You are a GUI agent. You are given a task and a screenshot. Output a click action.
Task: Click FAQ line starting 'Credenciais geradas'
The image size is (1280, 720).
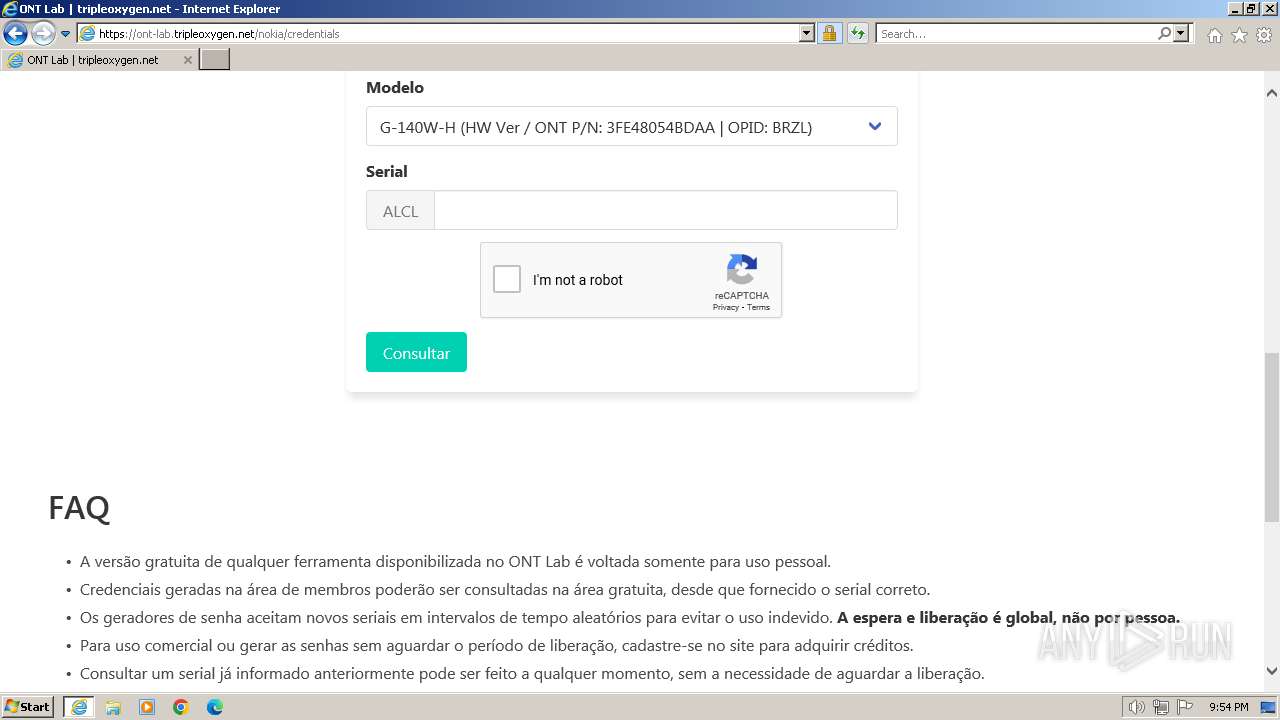click(x=505, y=589)
